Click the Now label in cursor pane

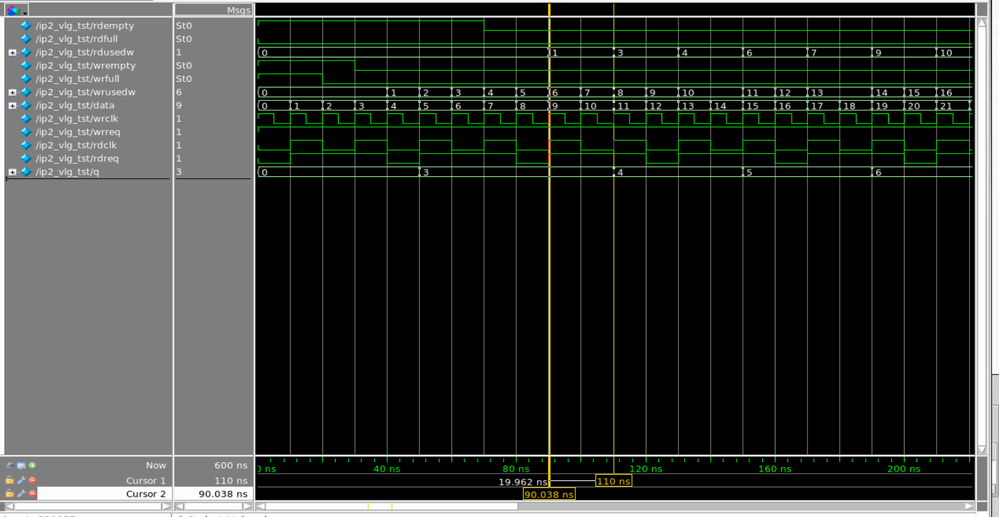(155, 465)
